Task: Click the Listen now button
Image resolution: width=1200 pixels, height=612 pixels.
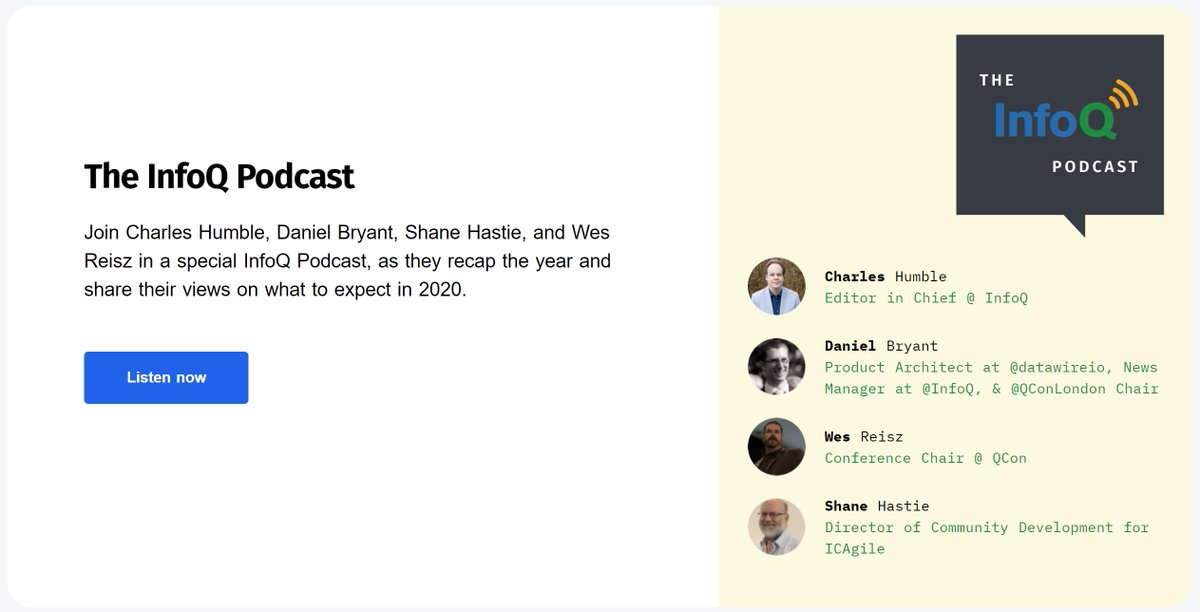Action: [x=166, y=377]
